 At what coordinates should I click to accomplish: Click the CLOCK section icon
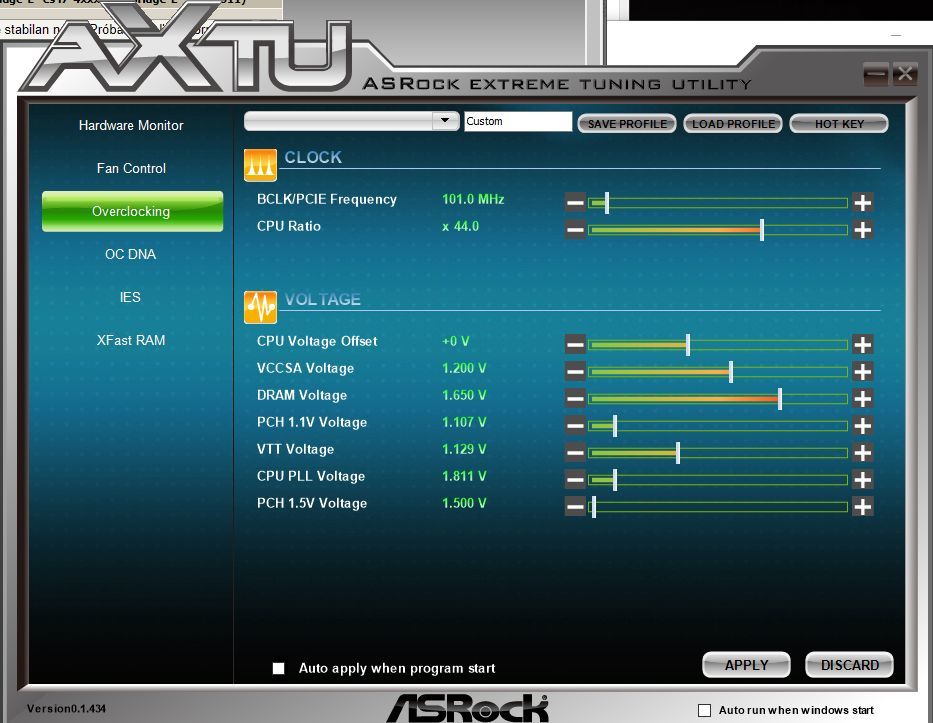260,165
